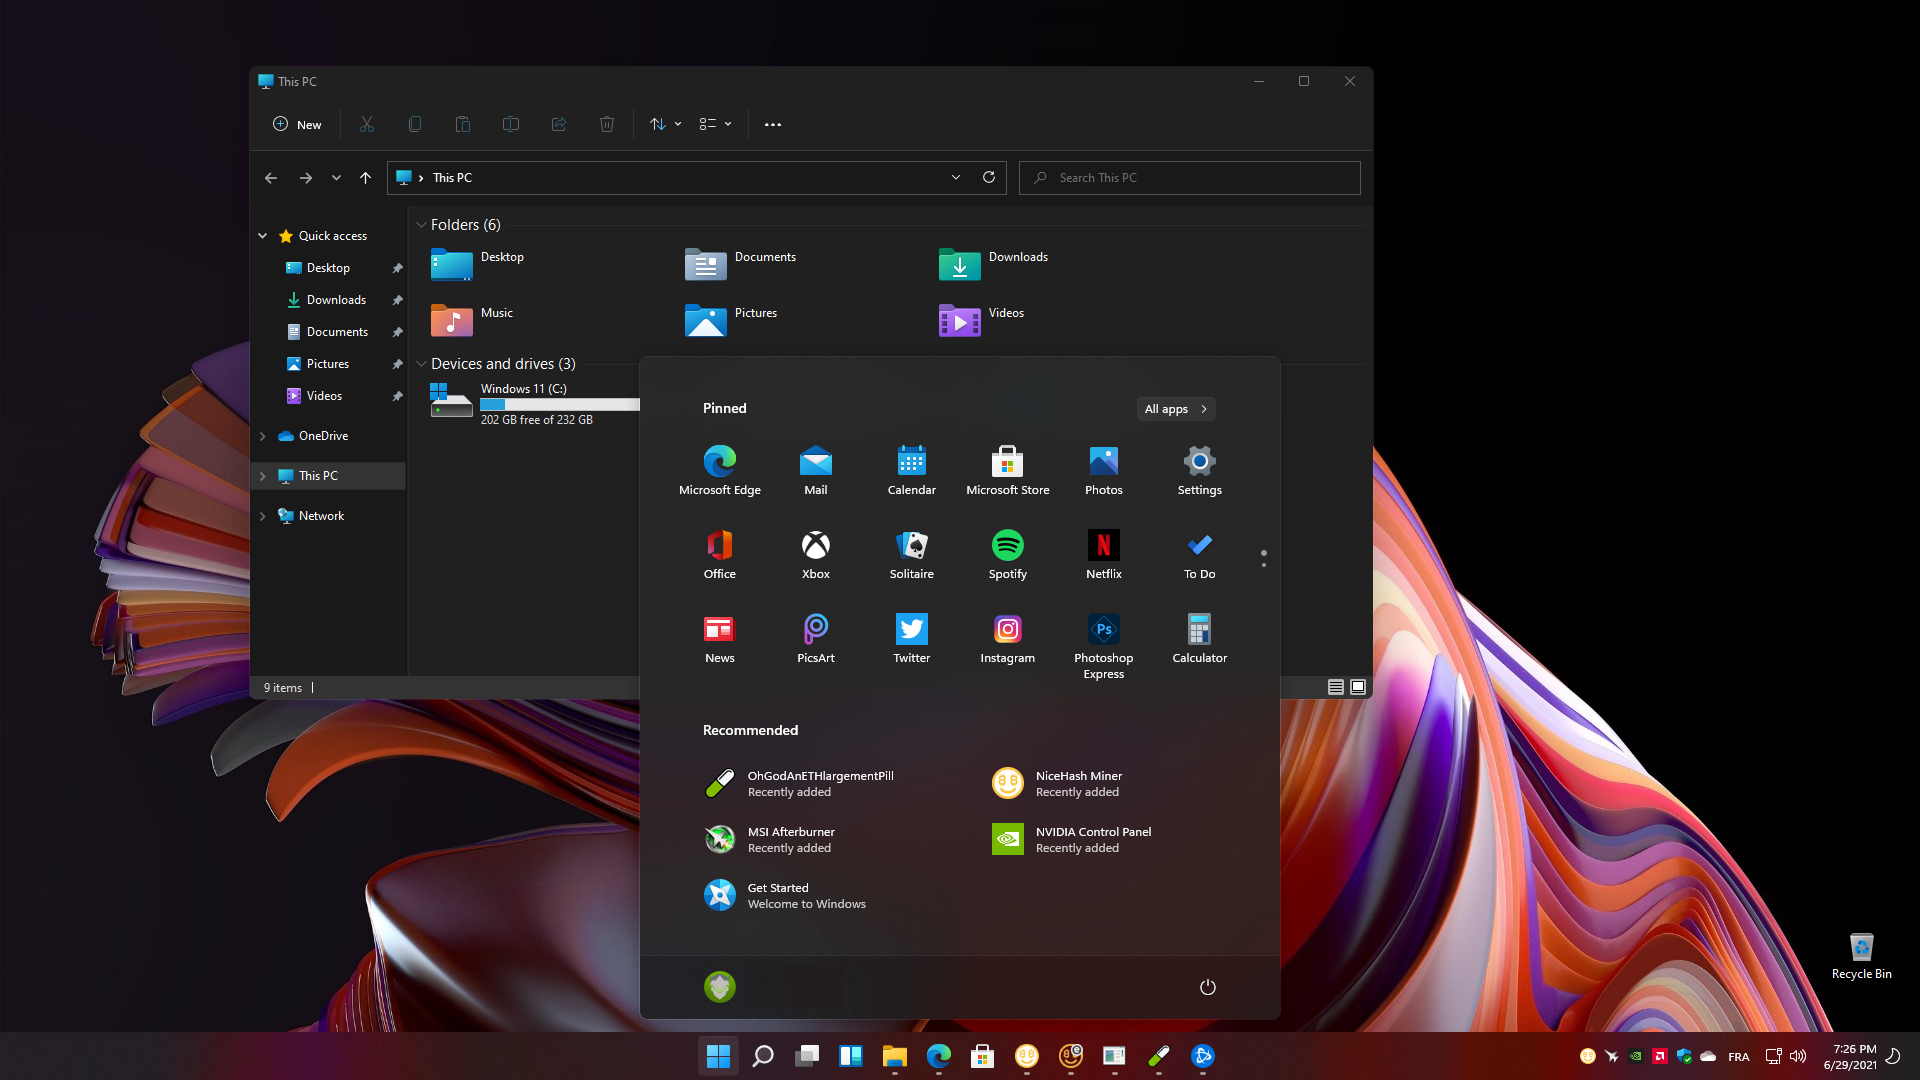Click the All apps button
The width and height of the screenshot is (1920, 1080).
(x=1176, y=409)
